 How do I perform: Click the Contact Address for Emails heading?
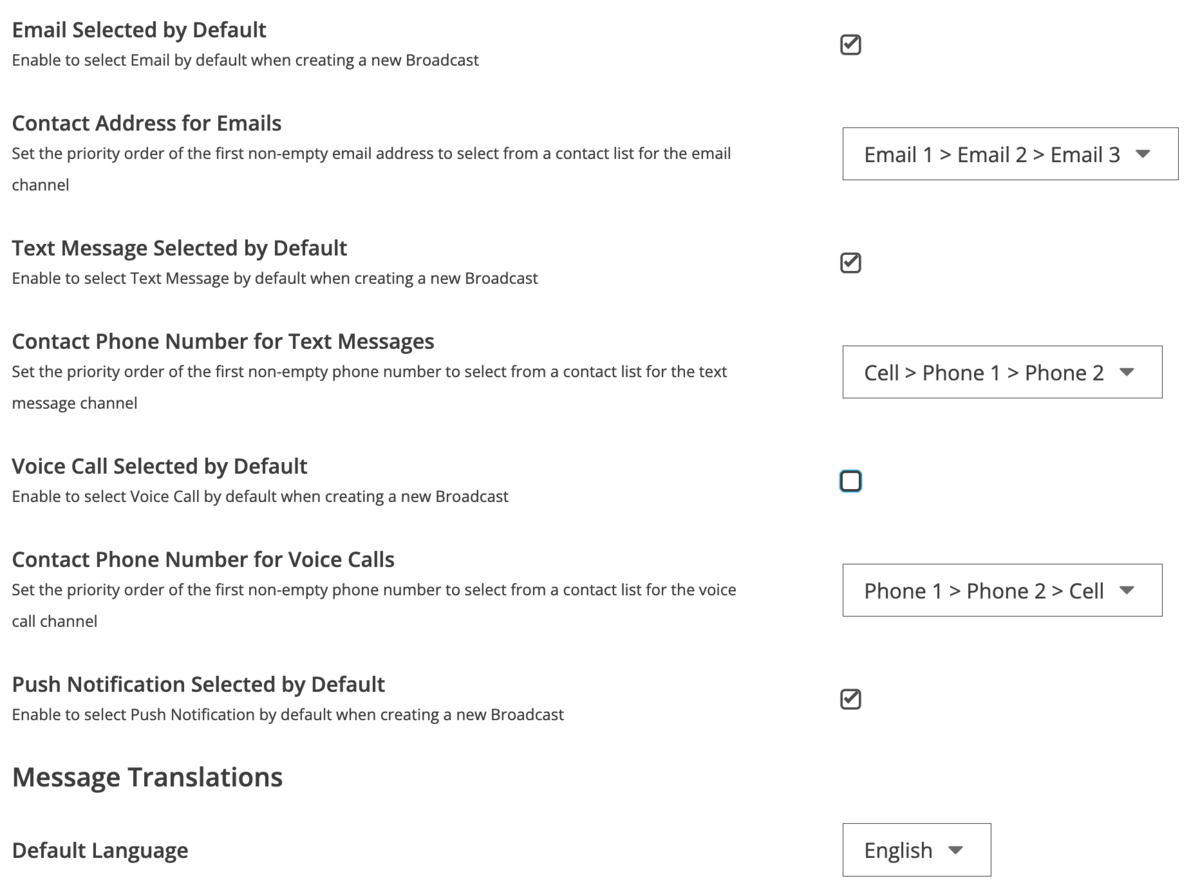coord(147,123)
